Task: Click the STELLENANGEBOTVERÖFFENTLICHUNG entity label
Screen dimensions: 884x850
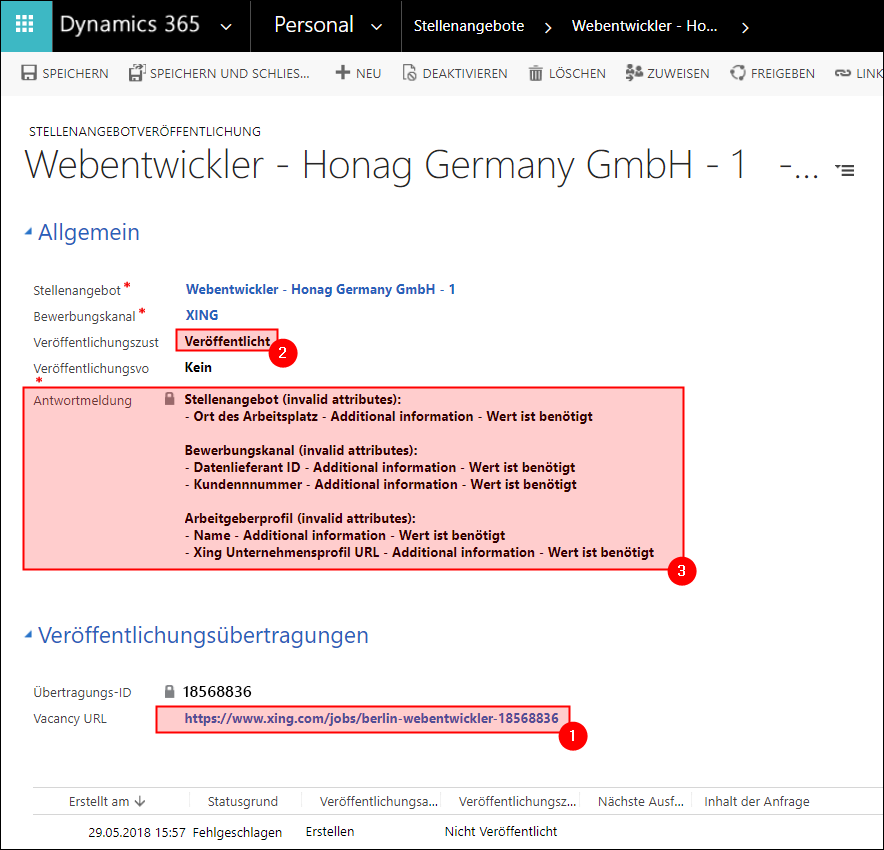Action: pos(145,131)
